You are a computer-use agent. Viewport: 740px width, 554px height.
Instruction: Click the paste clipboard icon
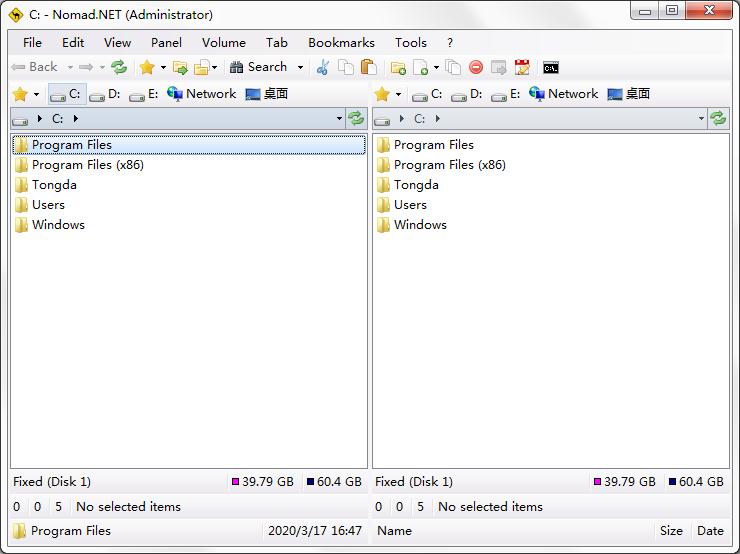pyautogui.click(x=368, y=67)
